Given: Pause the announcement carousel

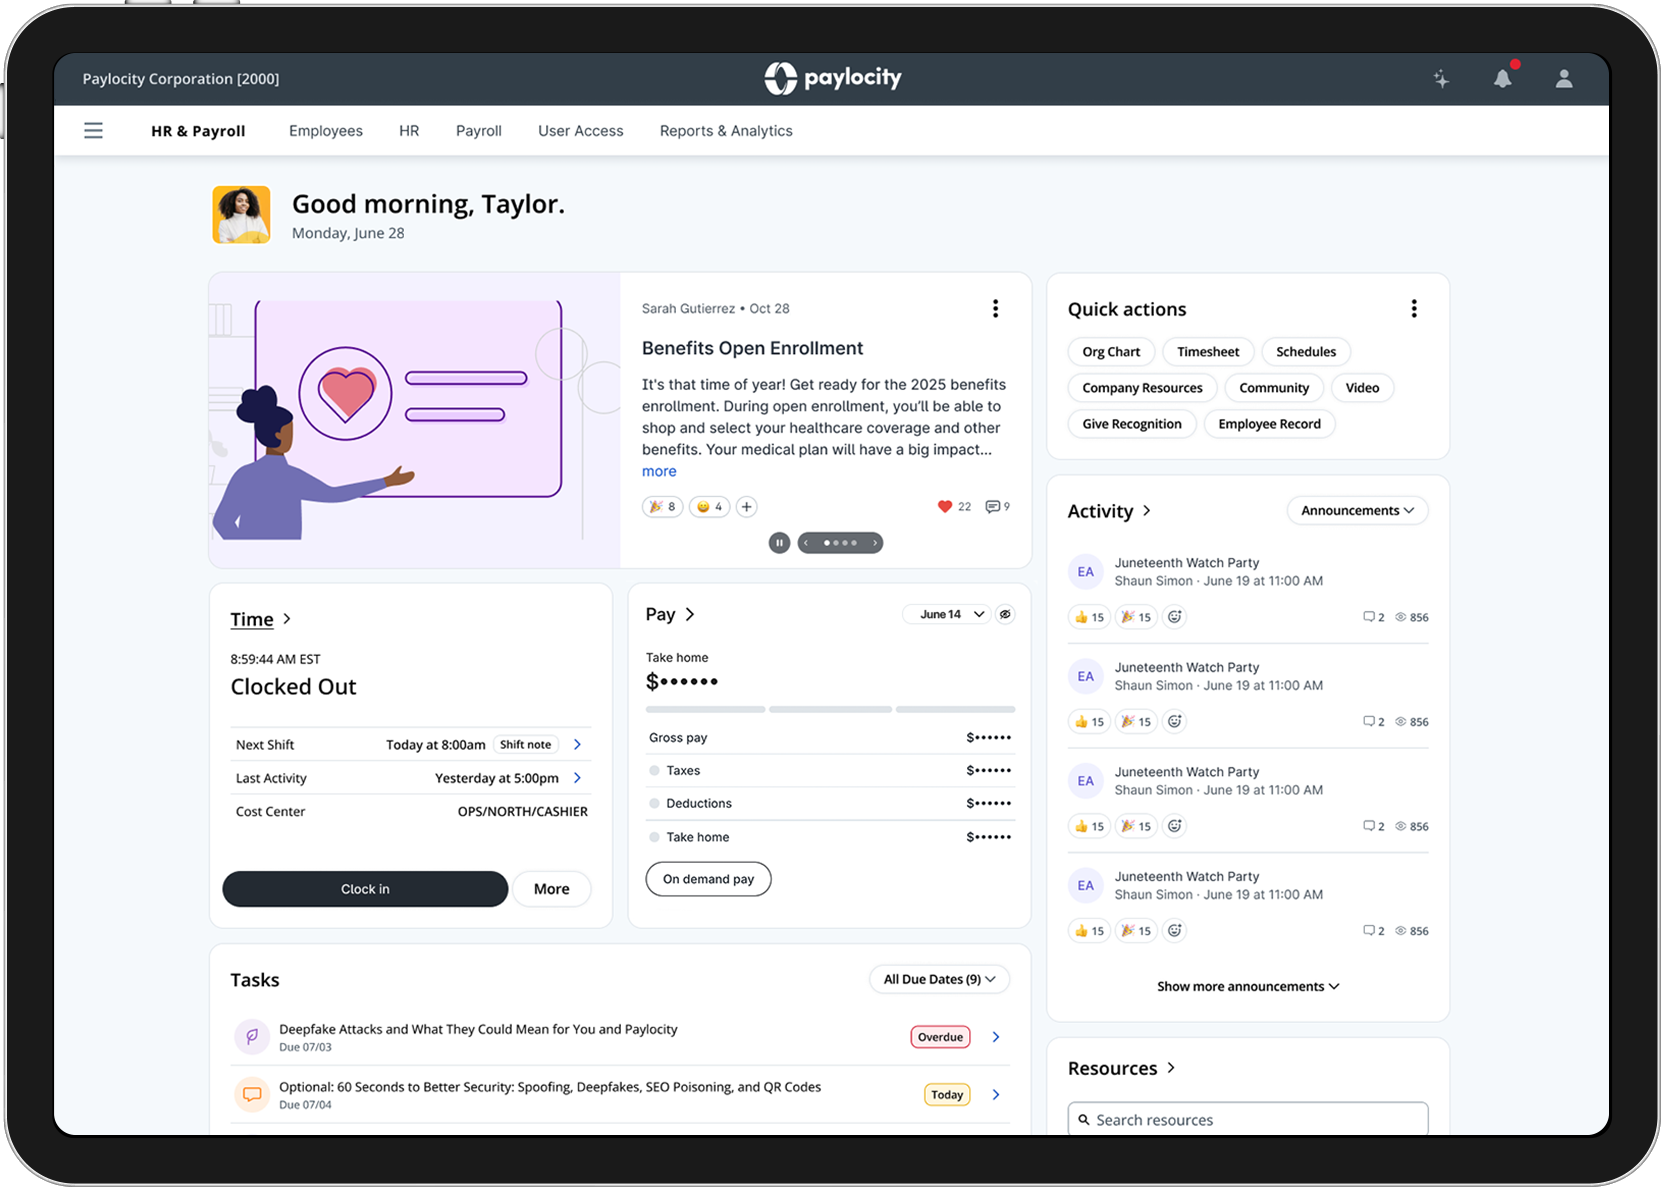Looking at the screenshot, I should 779,543.
